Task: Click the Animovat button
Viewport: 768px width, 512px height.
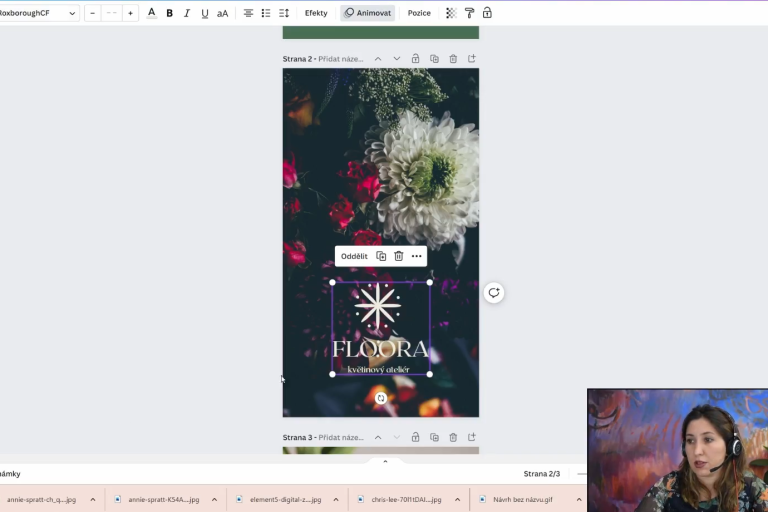Action: point(367,13)
